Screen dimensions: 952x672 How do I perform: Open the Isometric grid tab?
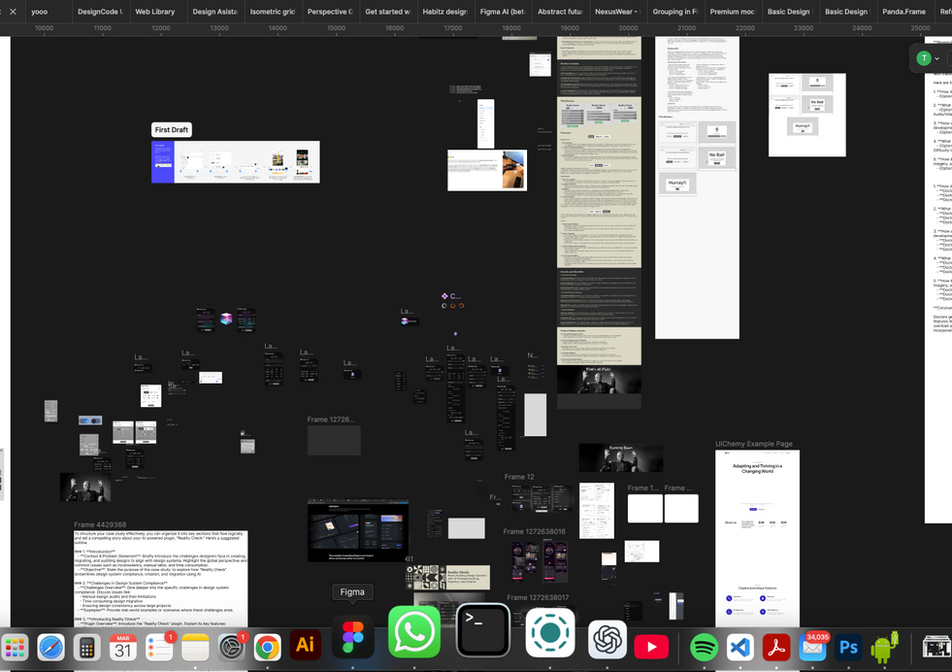click(x=273, y=12)
